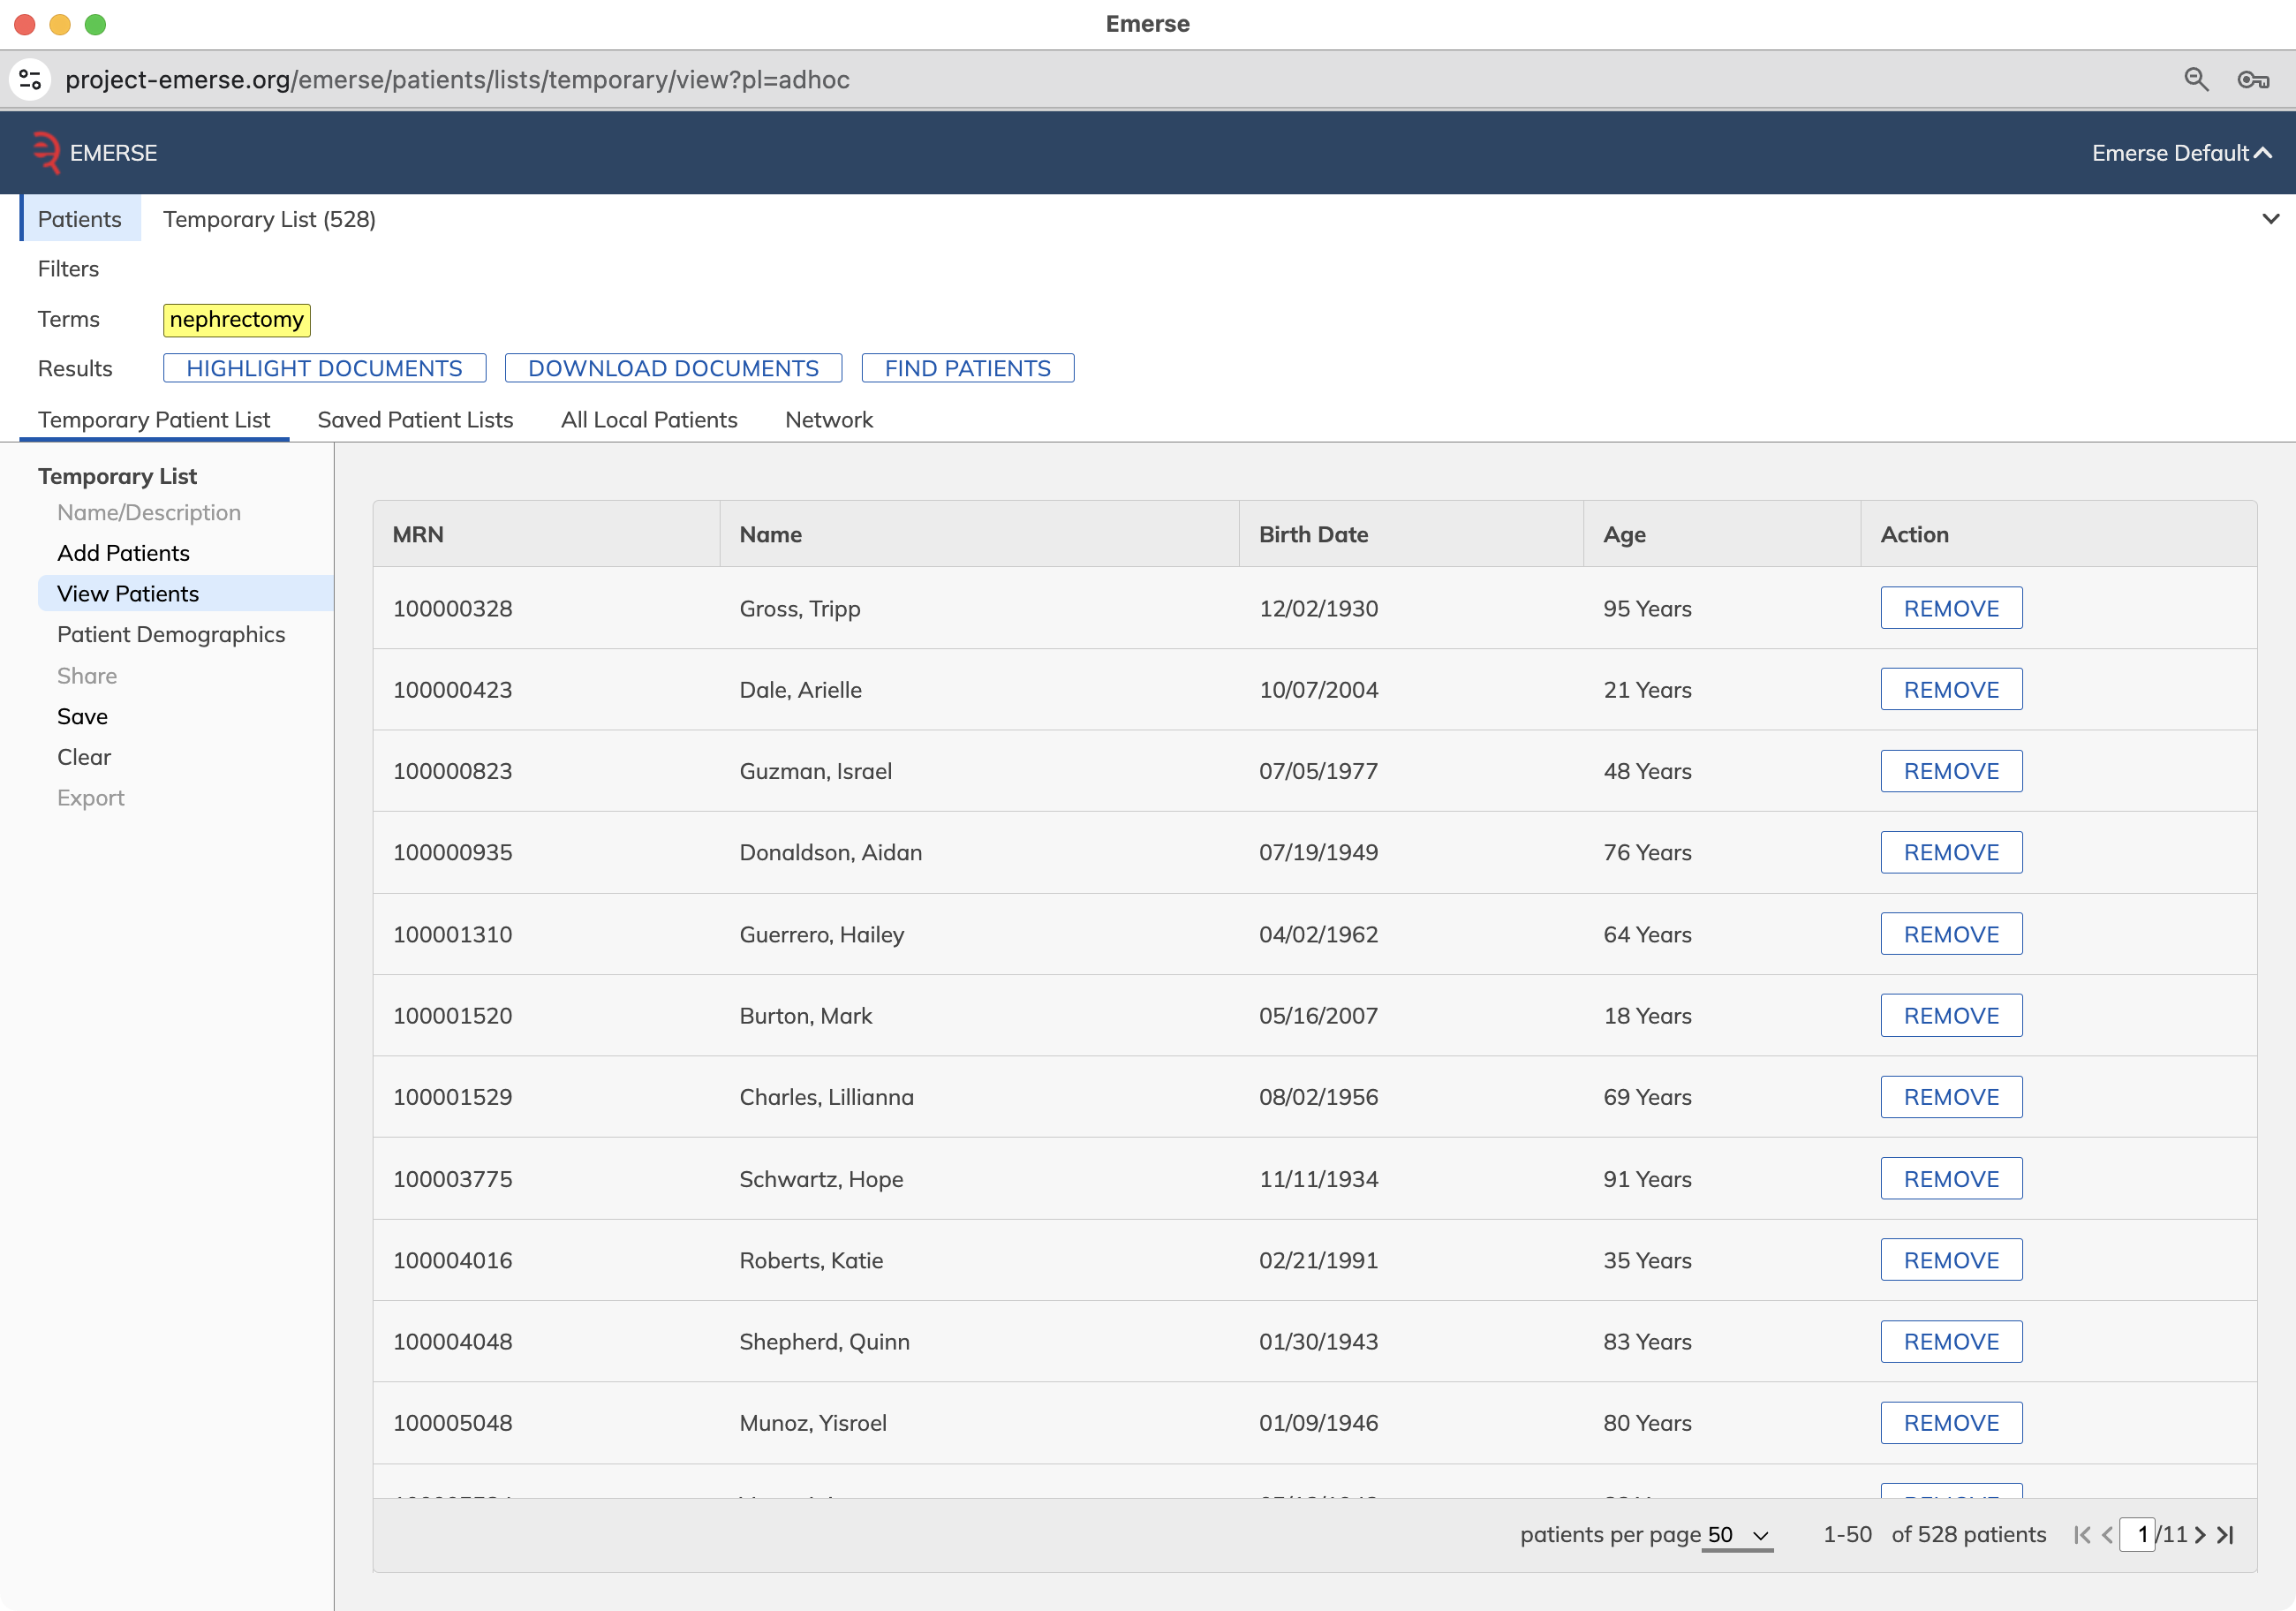Open Patient Demographics in the sidebar
This screenshot has height=1611, width=2296.
[x=171, y=634]
